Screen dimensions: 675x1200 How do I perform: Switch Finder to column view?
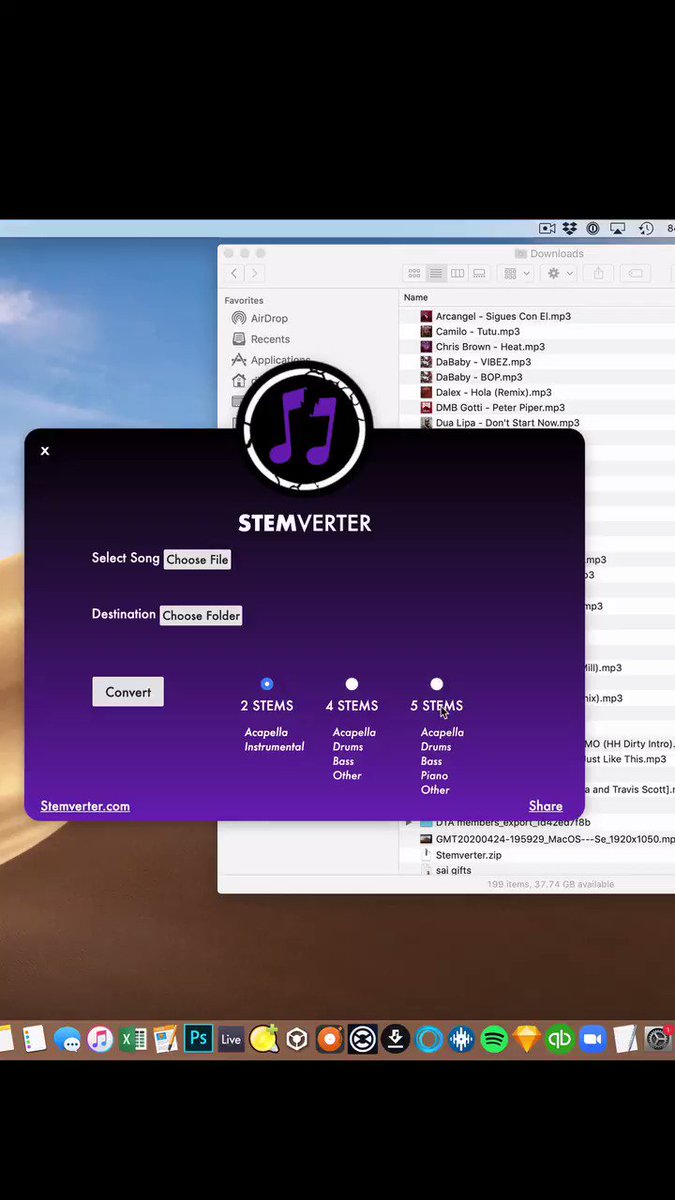(458, 273)
